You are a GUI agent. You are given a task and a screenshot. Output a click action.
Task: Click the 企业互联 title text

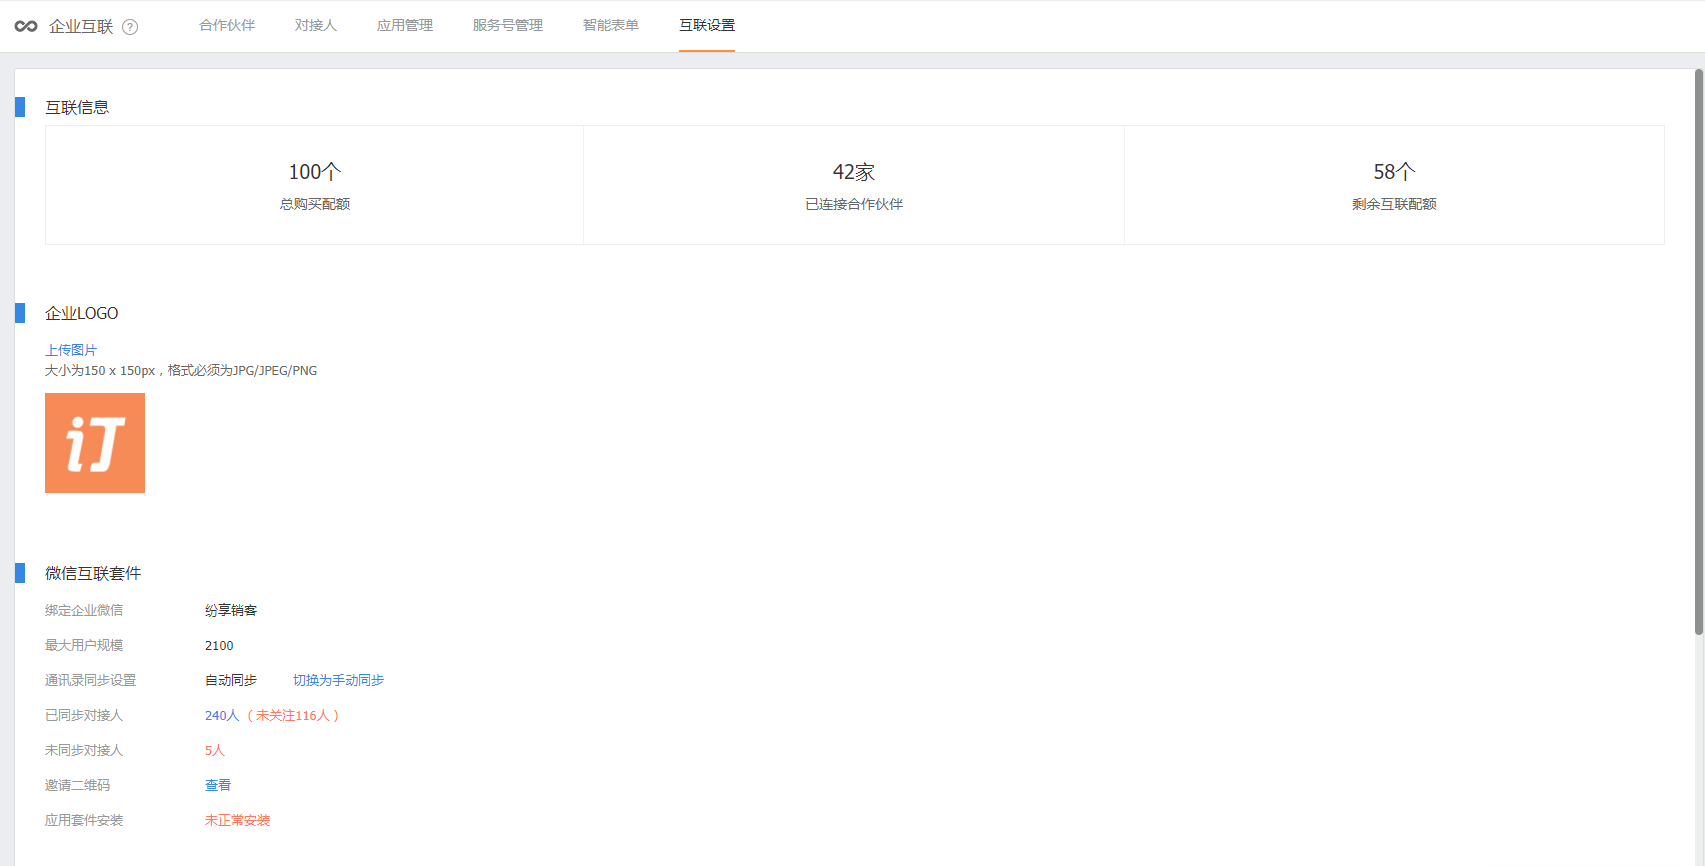(x=81, y=27)
